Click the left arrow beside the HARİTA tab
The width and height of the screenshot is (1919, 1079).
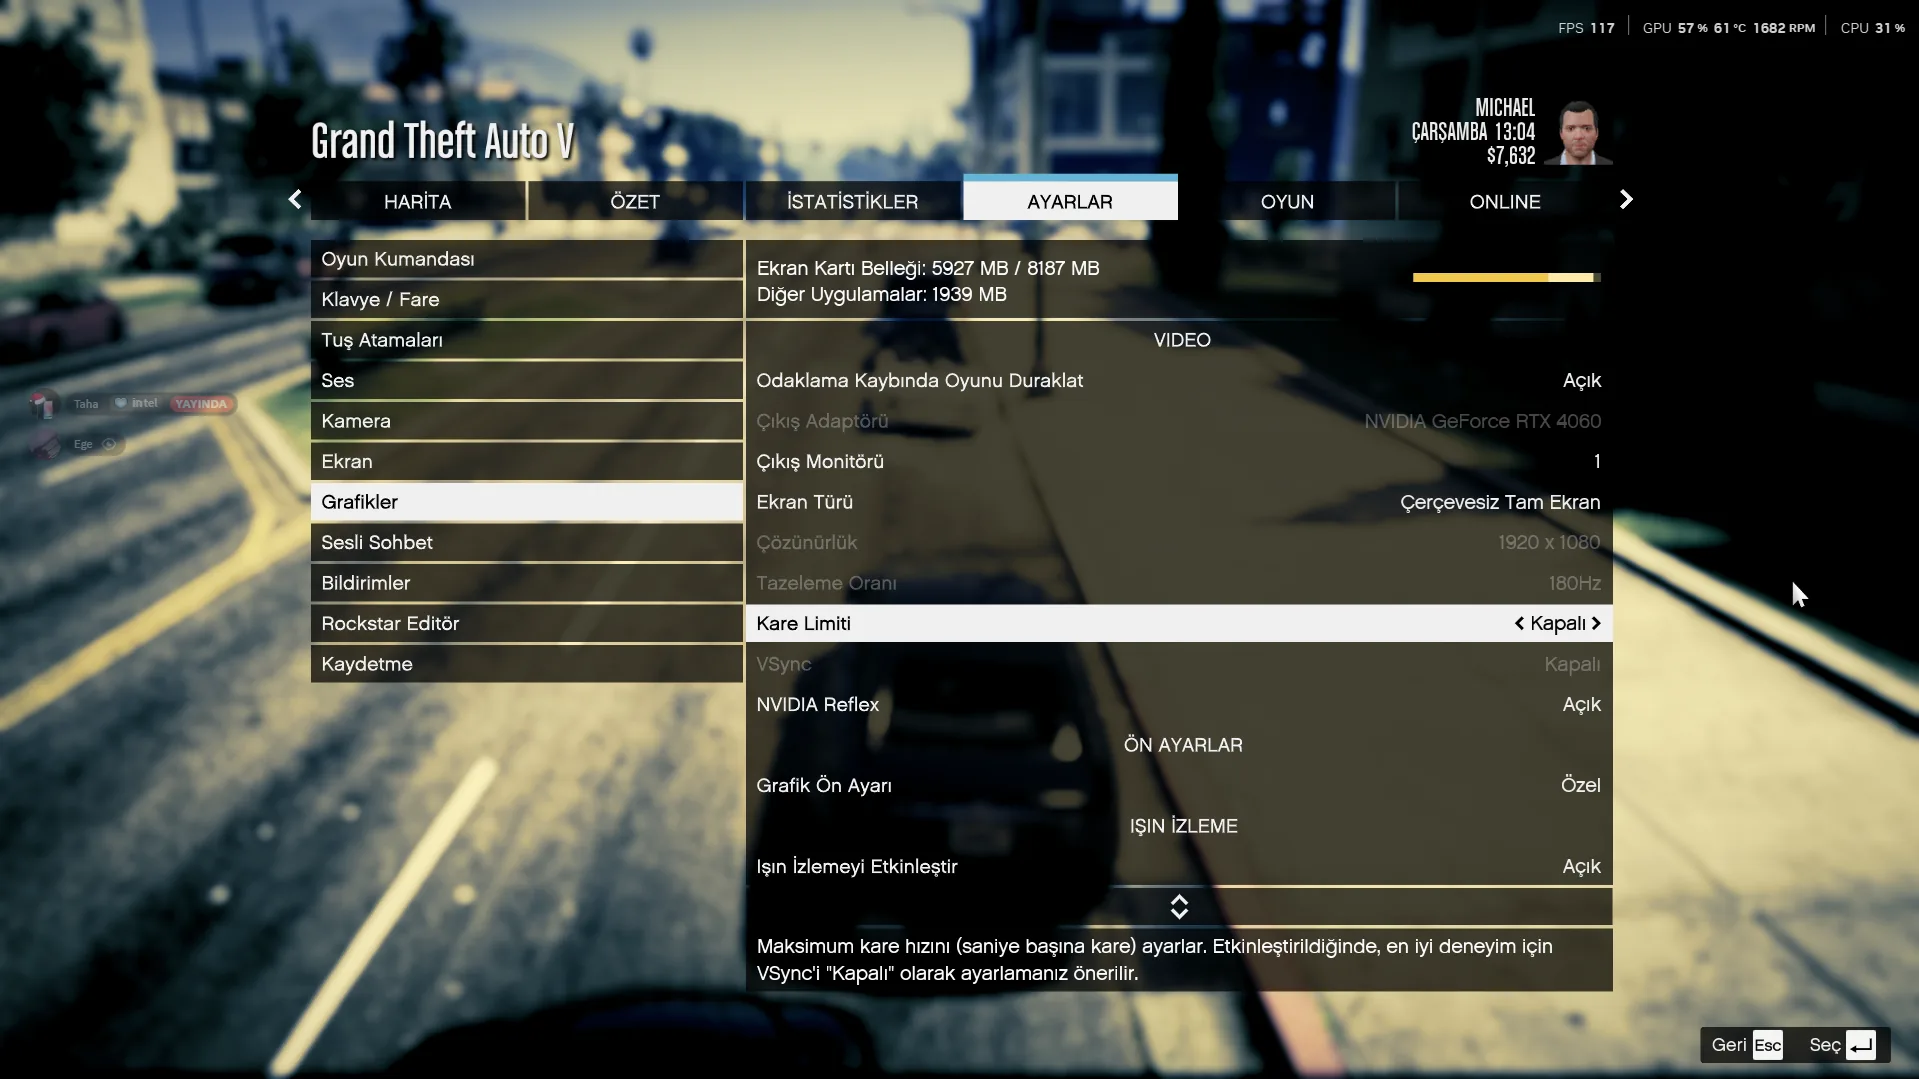click(x=295, y=200)
